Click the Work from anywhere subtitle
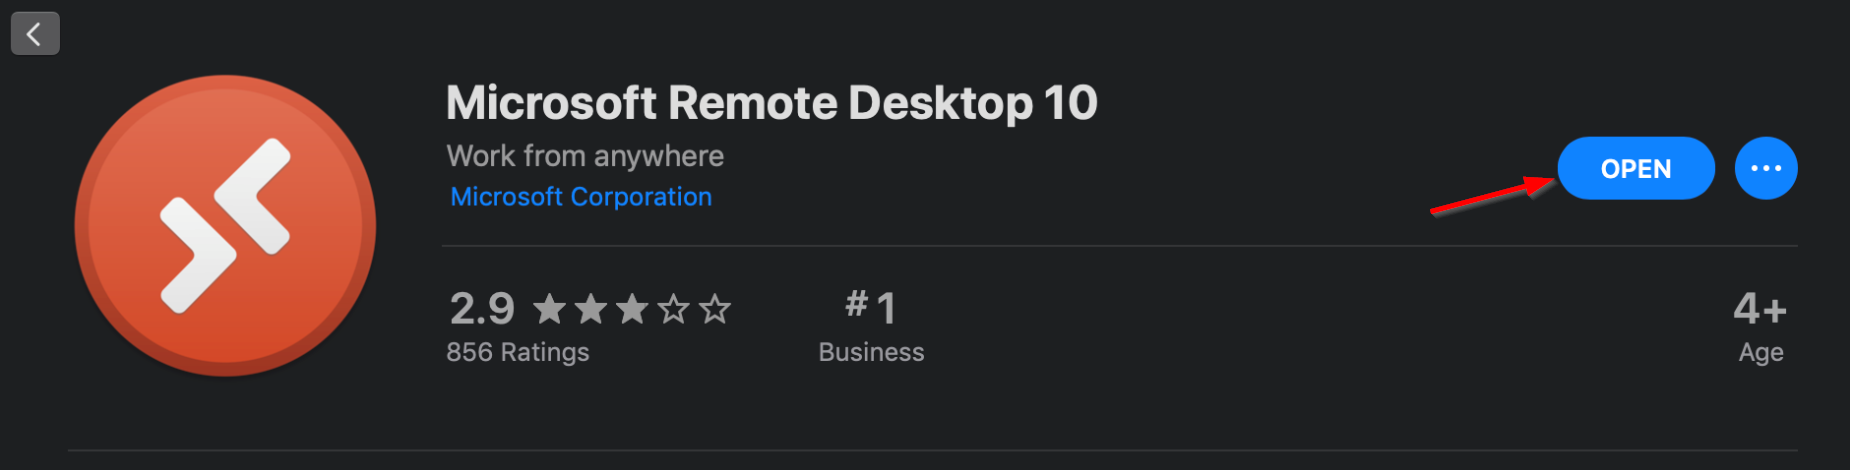The width and height of the screenshot is (1850, 470). tap(585, 156)
